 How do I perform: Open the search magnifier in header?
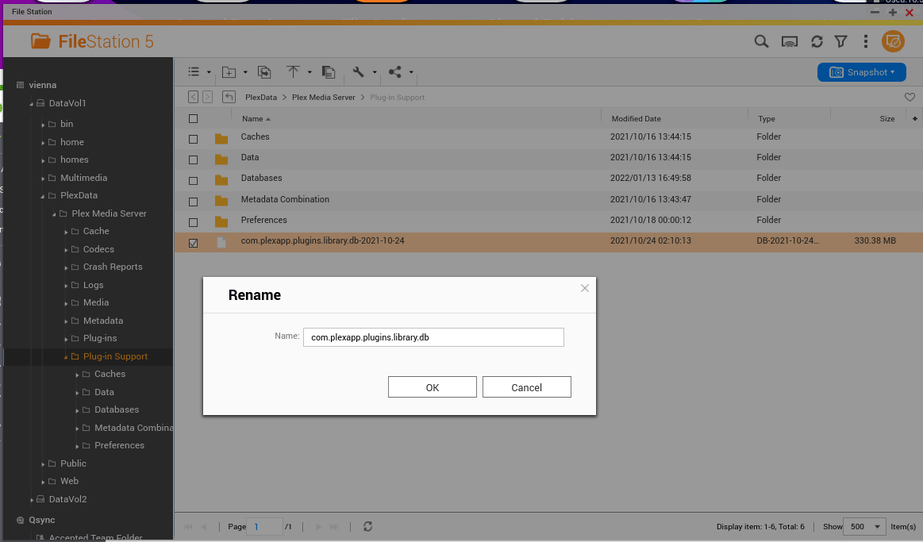761,41
